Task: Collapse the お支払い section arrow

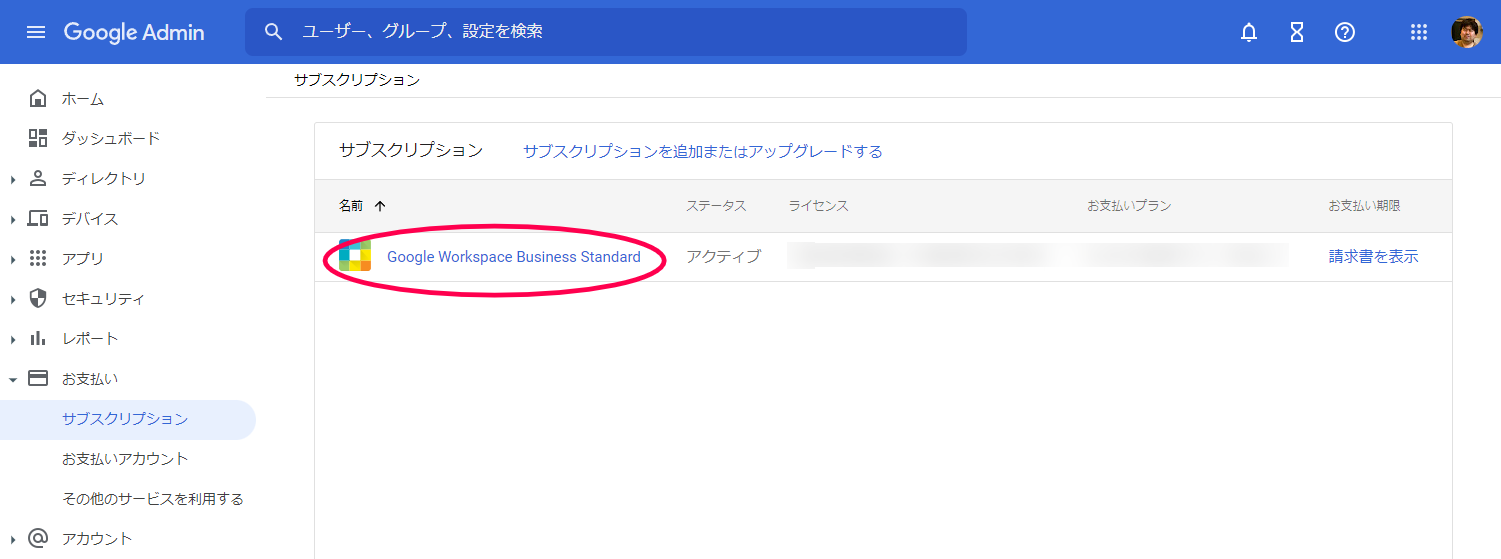Action: 13,379
